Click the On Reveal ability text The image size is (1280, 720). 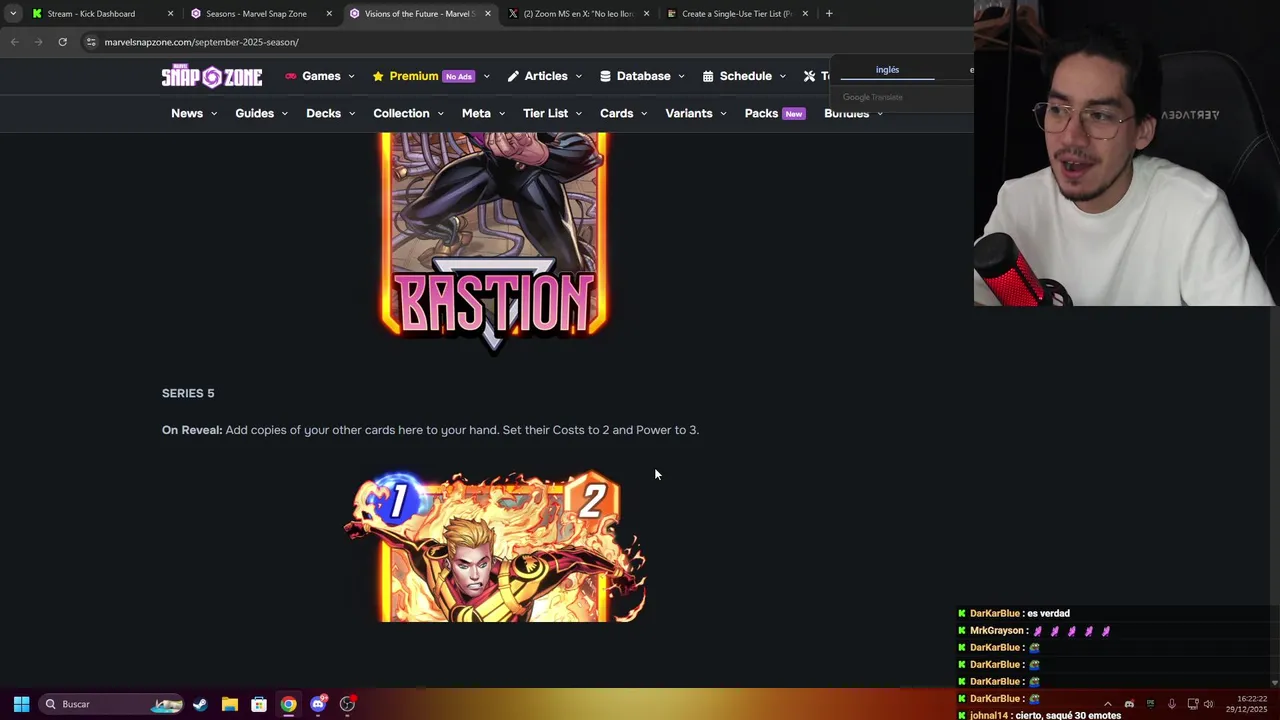tap(430, 430)
